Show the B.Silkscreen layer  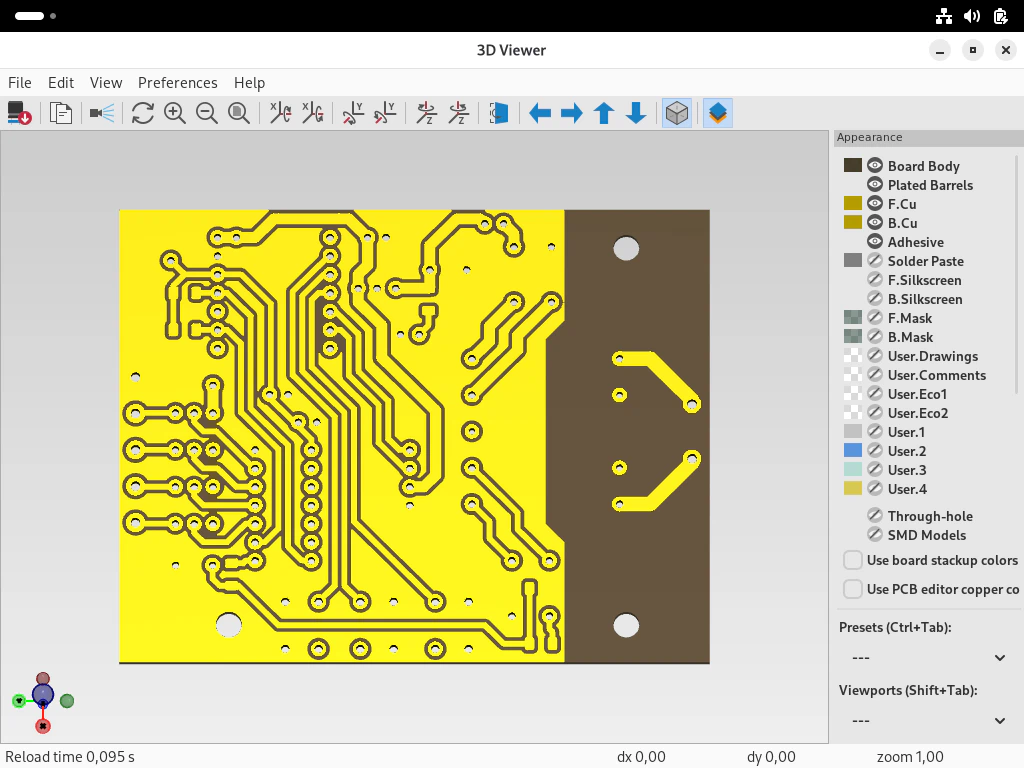(x=874, y=298)
